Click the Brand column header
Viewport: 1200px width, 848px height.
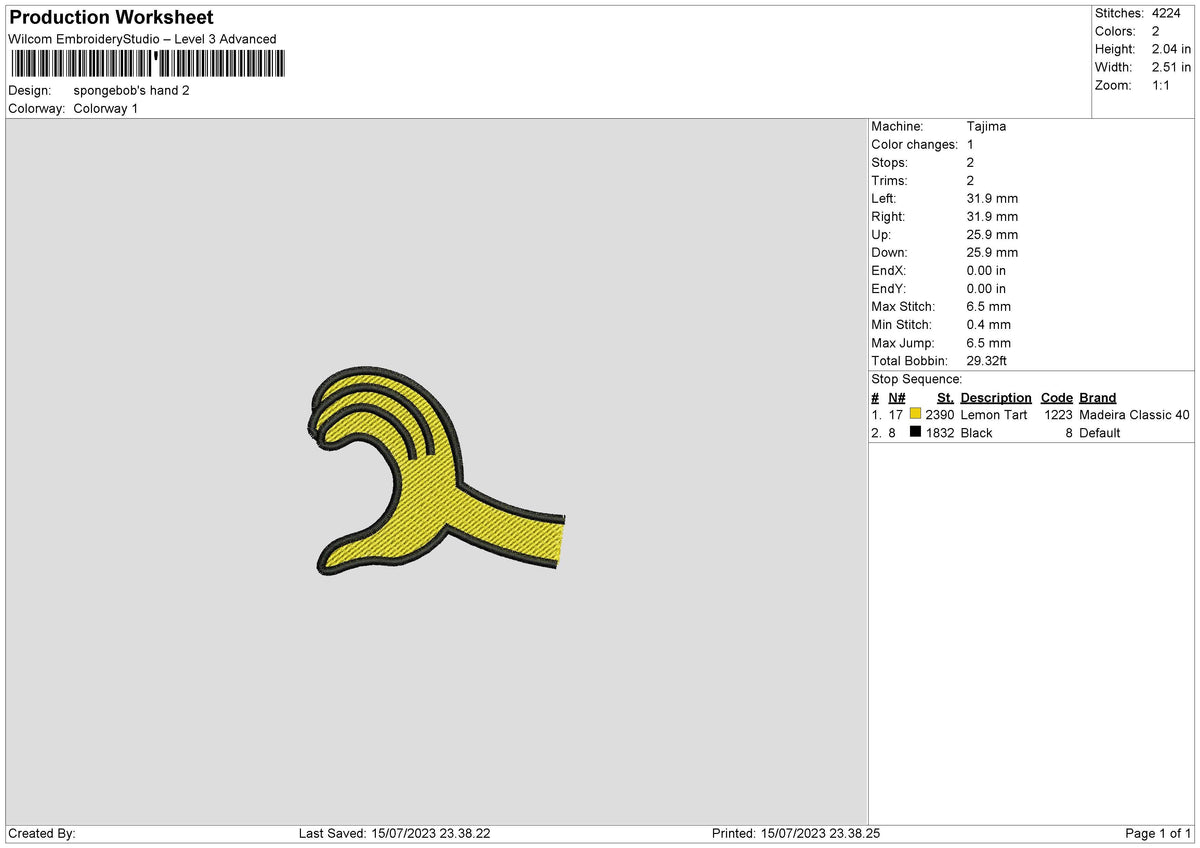coord(1097,397)
